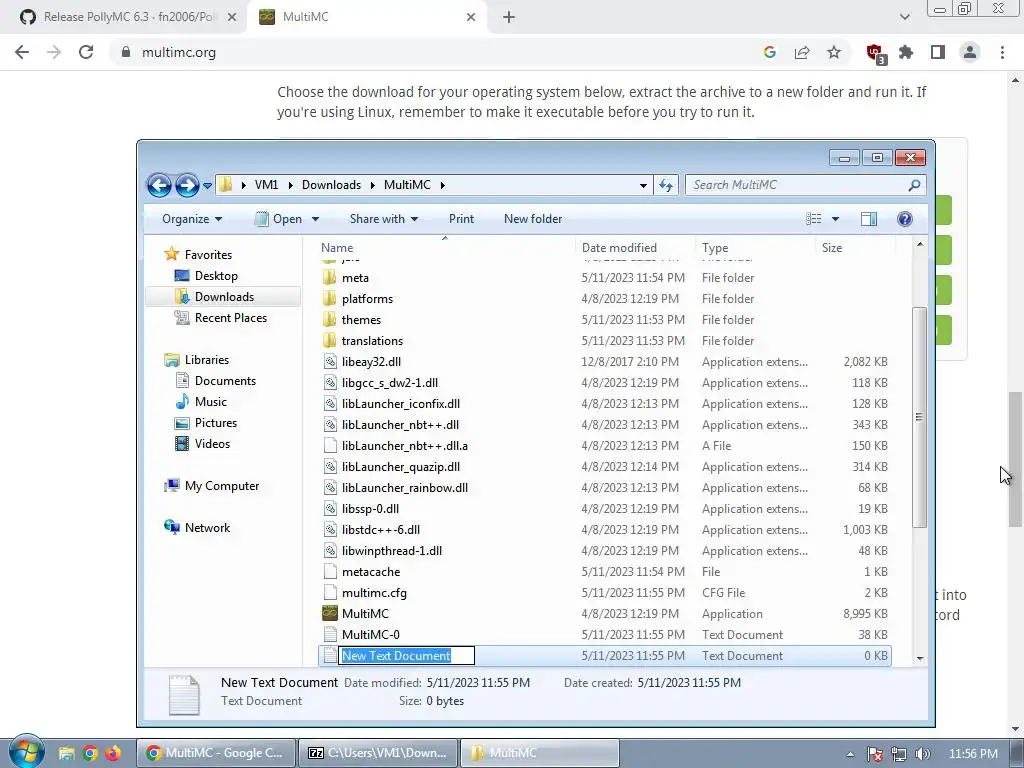Reload the multimc.org page
The image size is (1024, 768).
click(86, 52)
